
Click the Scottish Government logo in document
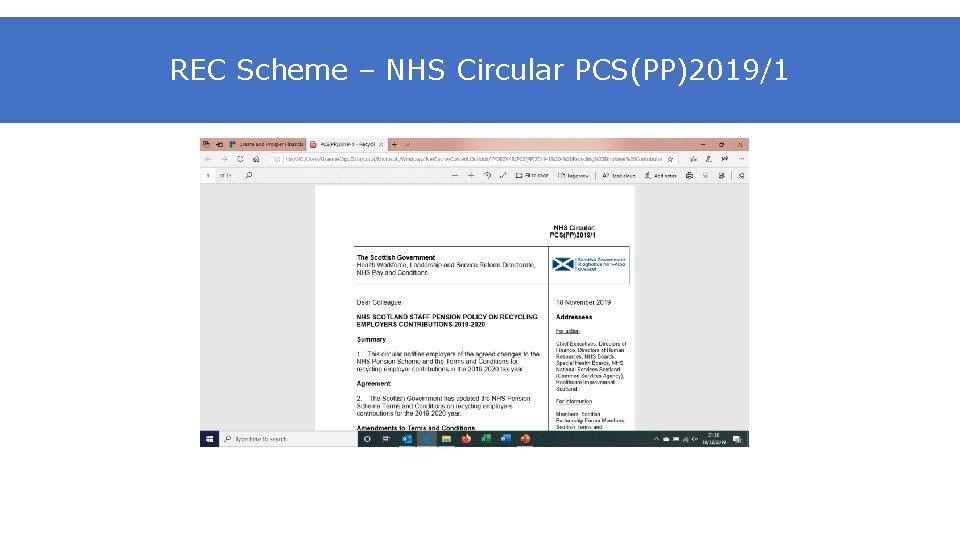click(x=588, y=264)
